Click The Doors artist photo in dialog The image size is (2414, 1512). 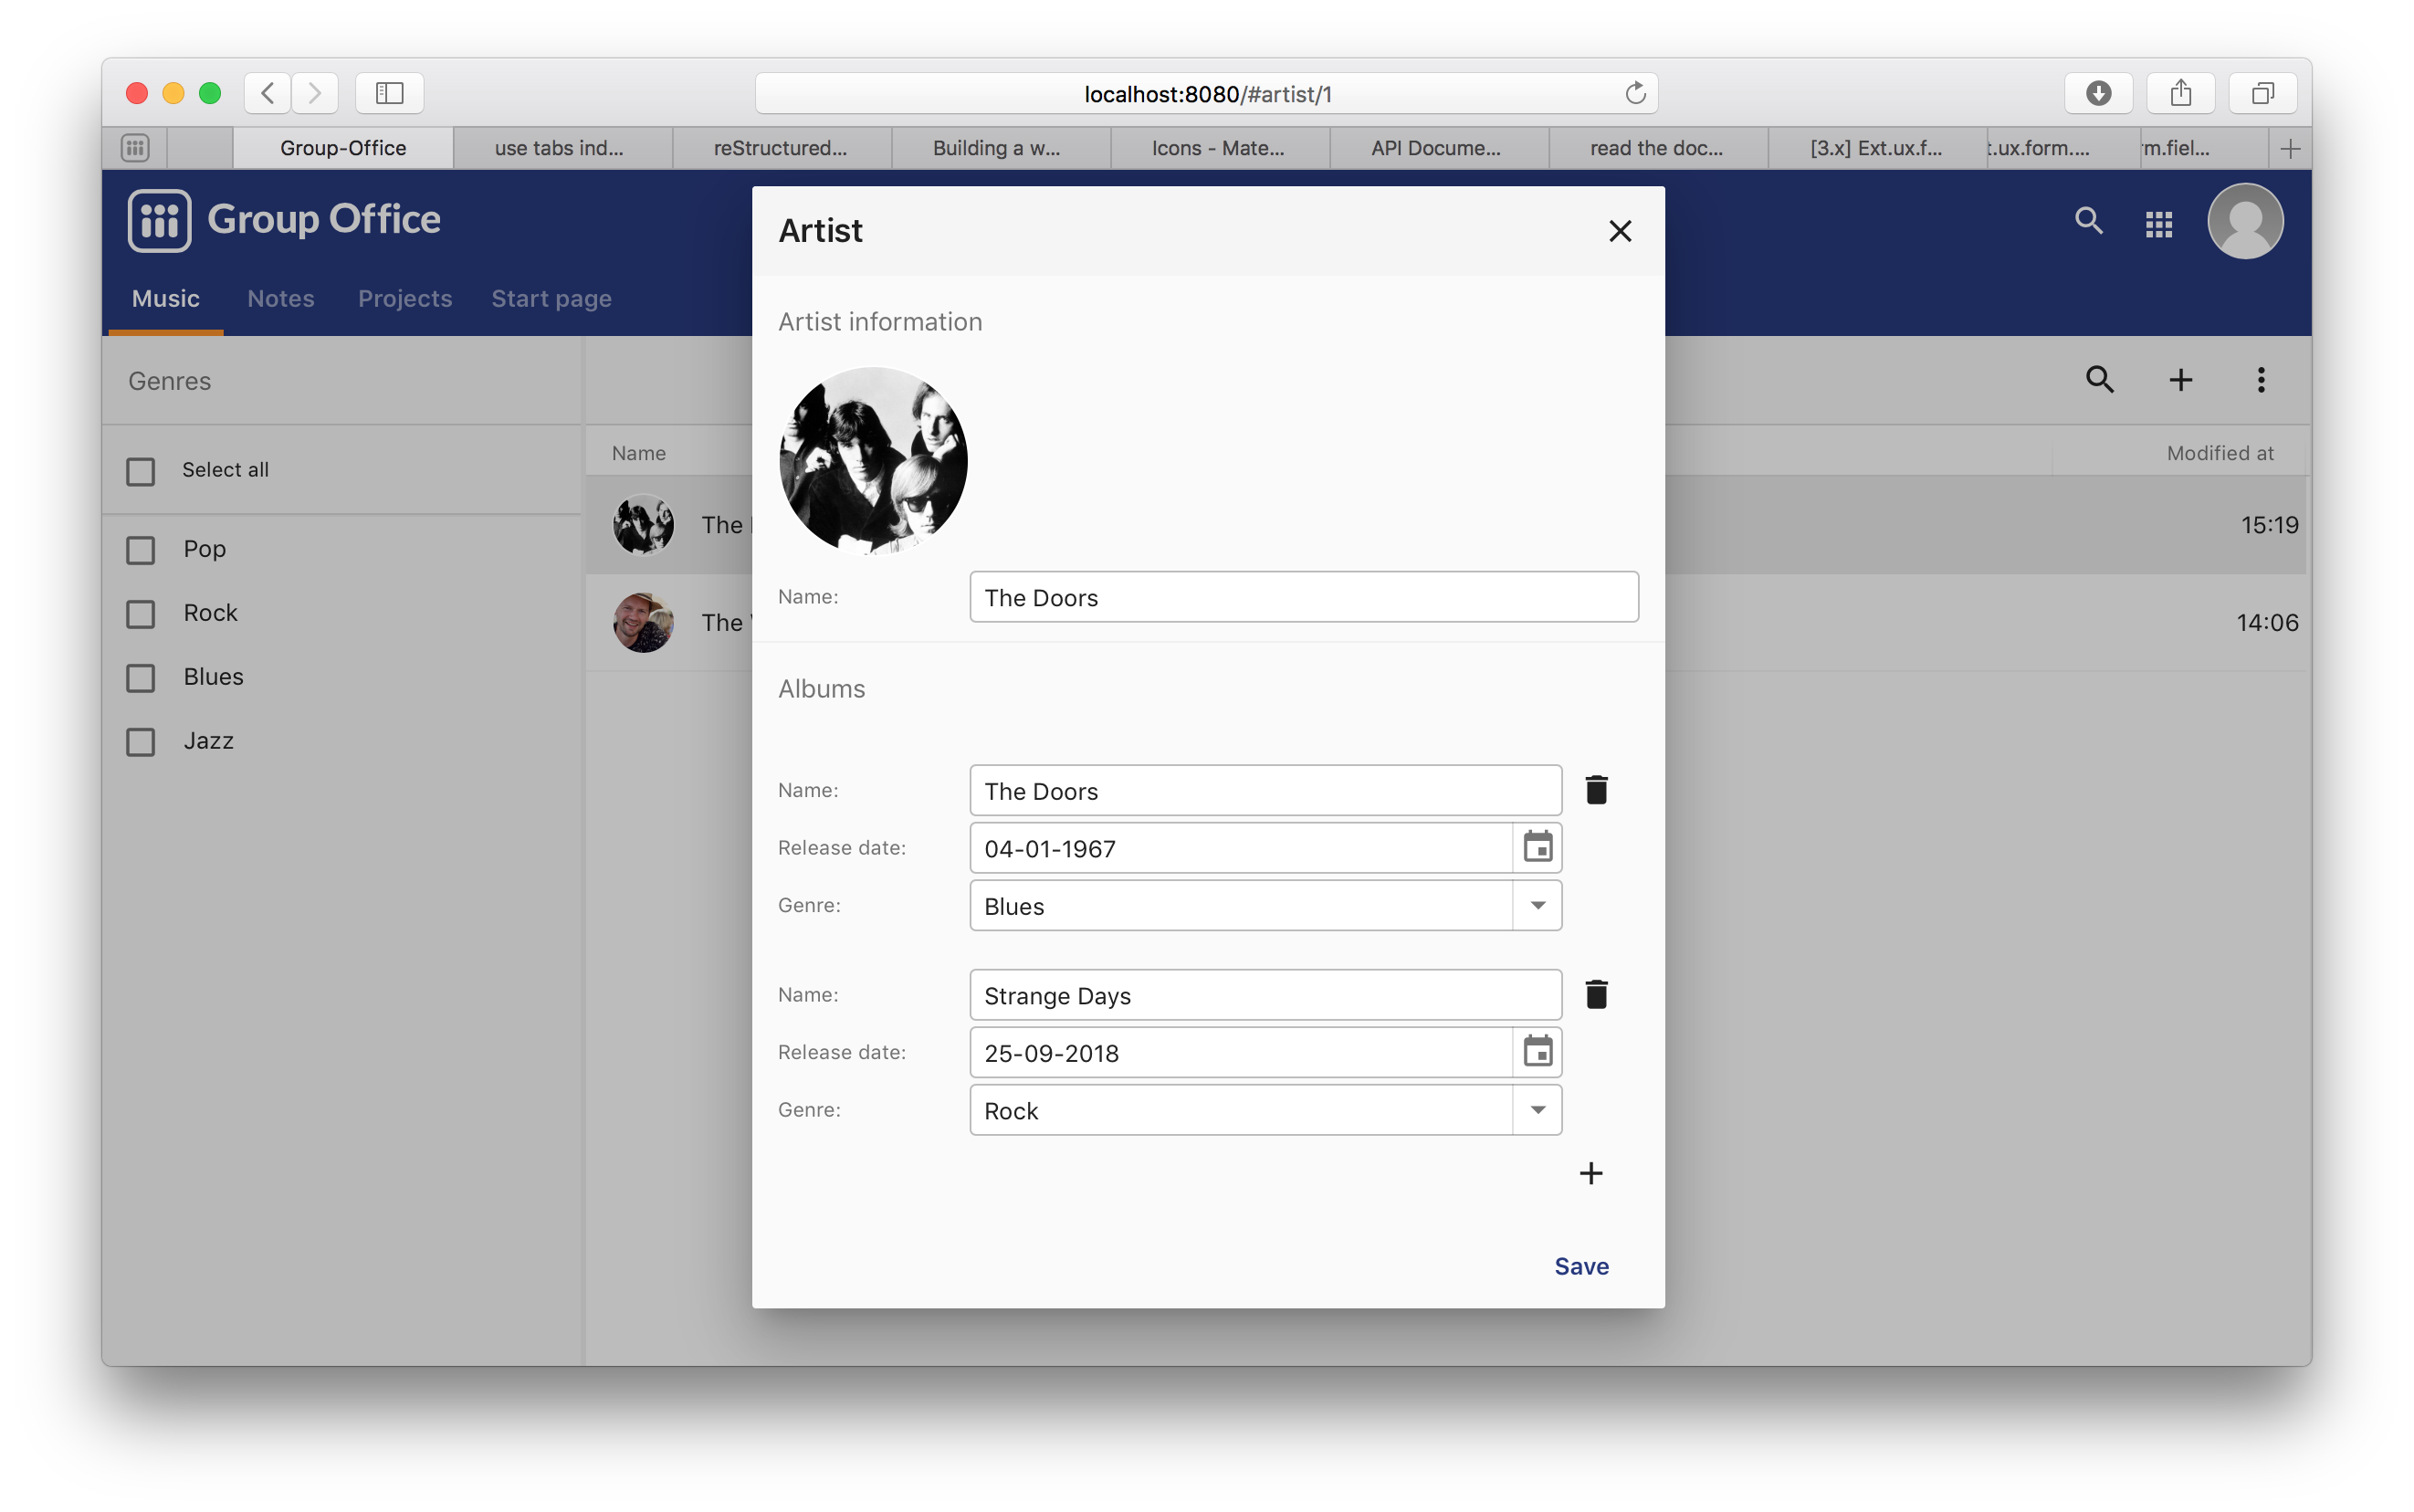tap(873, 460)
